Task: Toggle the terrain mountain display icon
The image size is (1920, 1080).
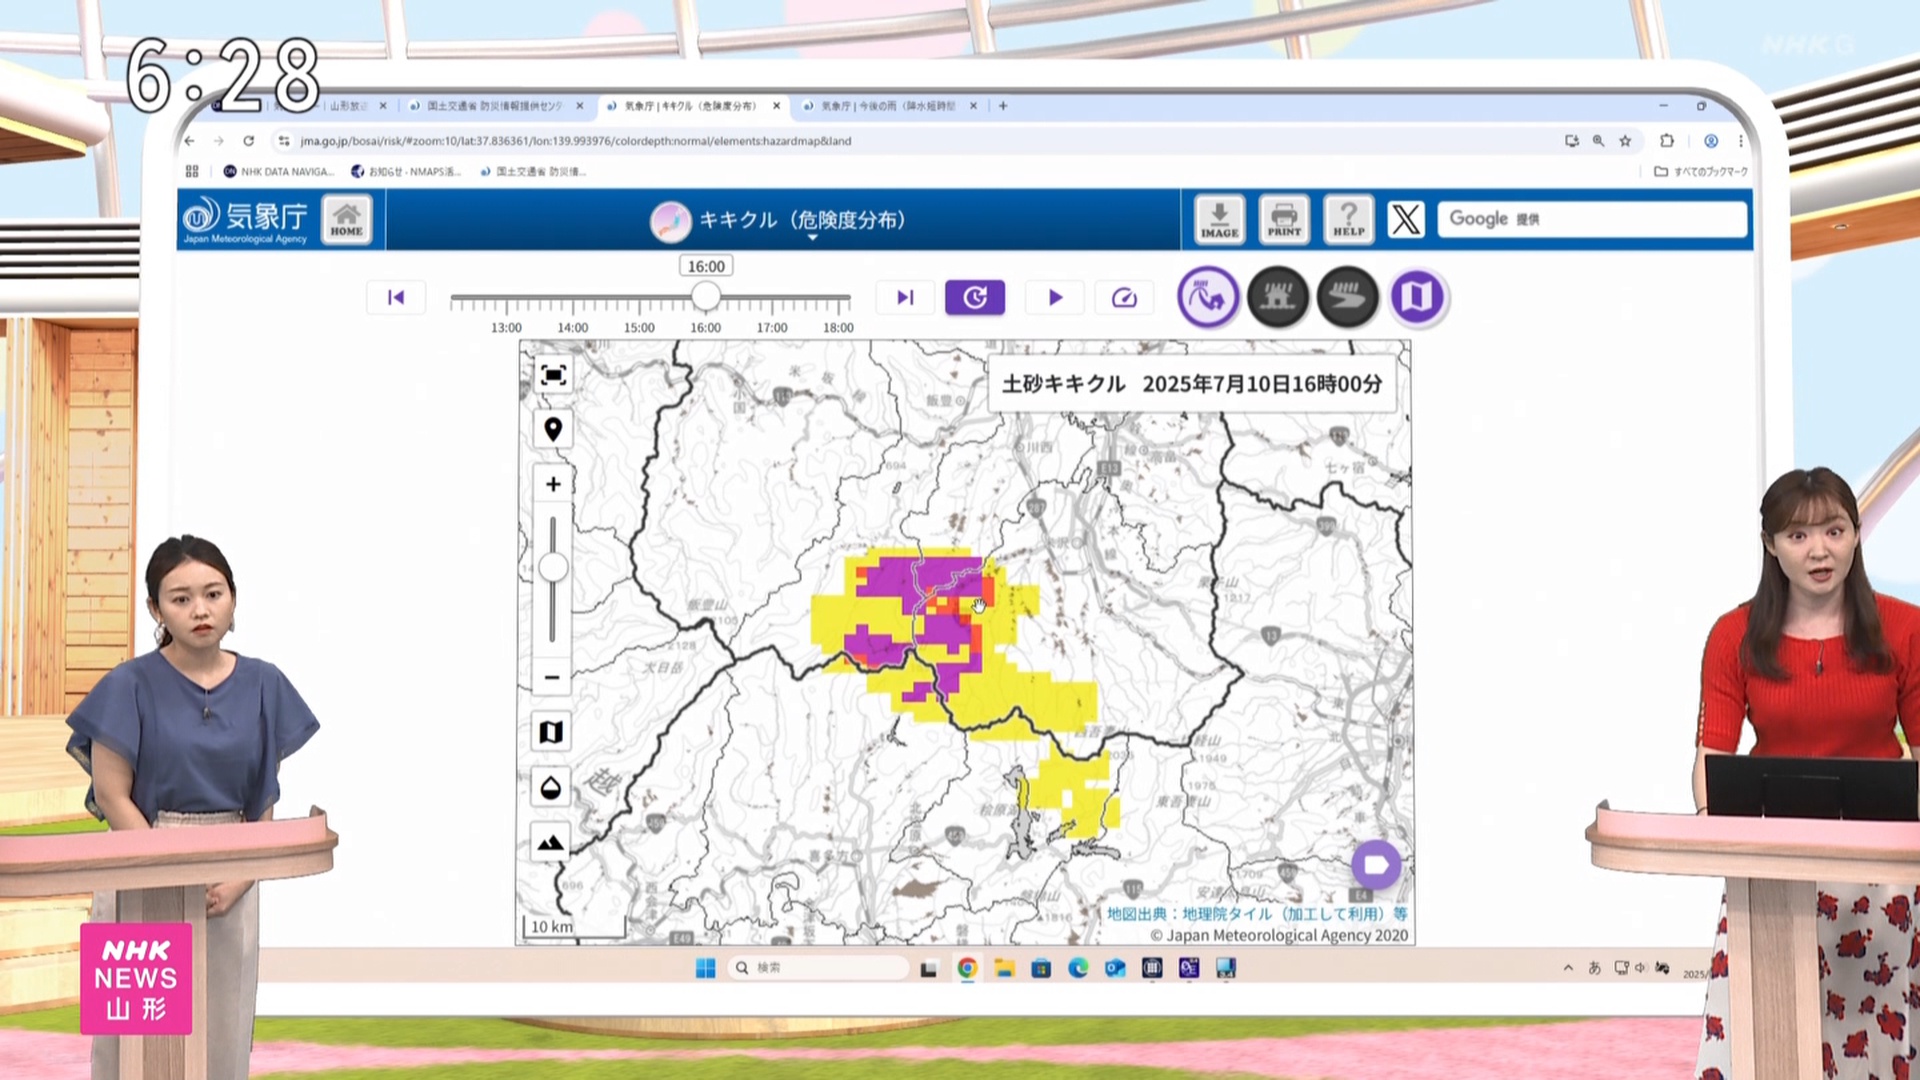Action: tap(551, 844)
